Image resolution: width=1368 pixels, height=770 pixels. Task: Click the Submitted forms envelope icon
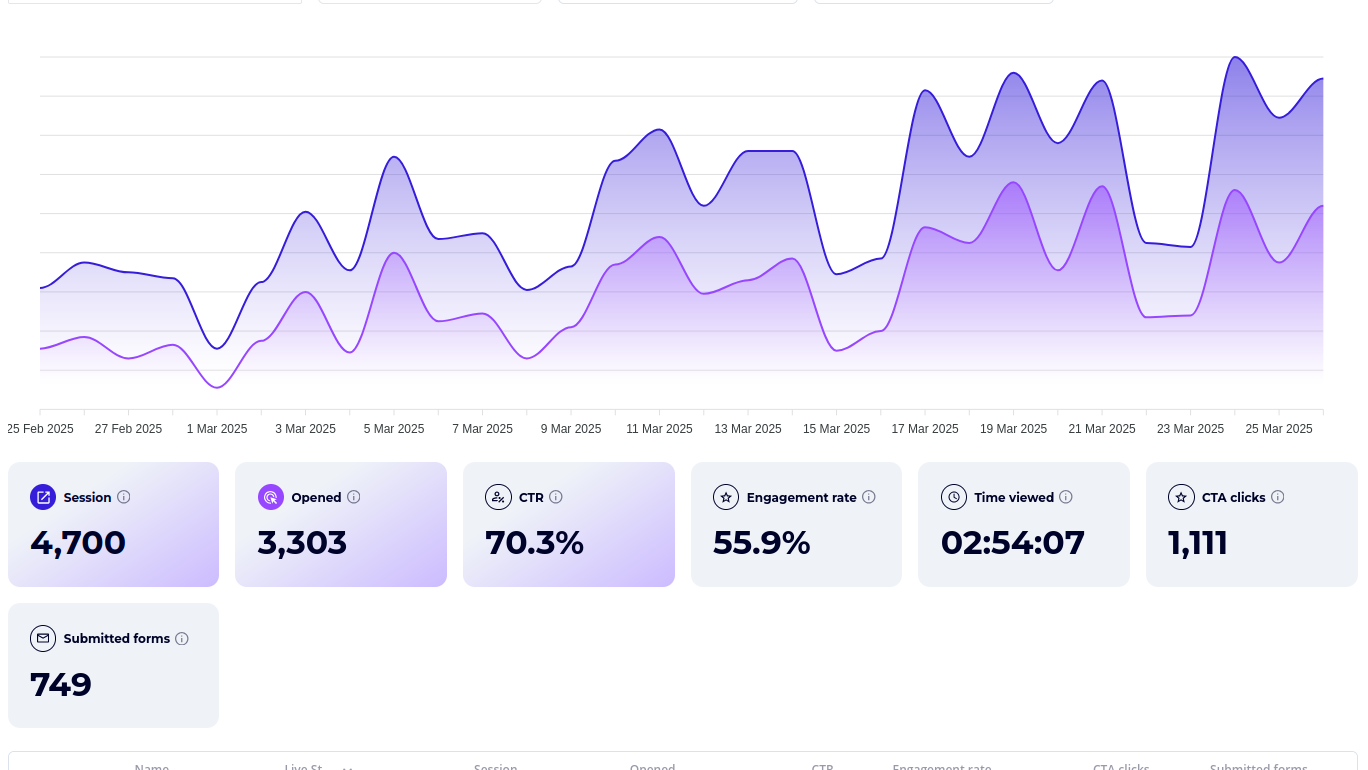coord(43,638)
